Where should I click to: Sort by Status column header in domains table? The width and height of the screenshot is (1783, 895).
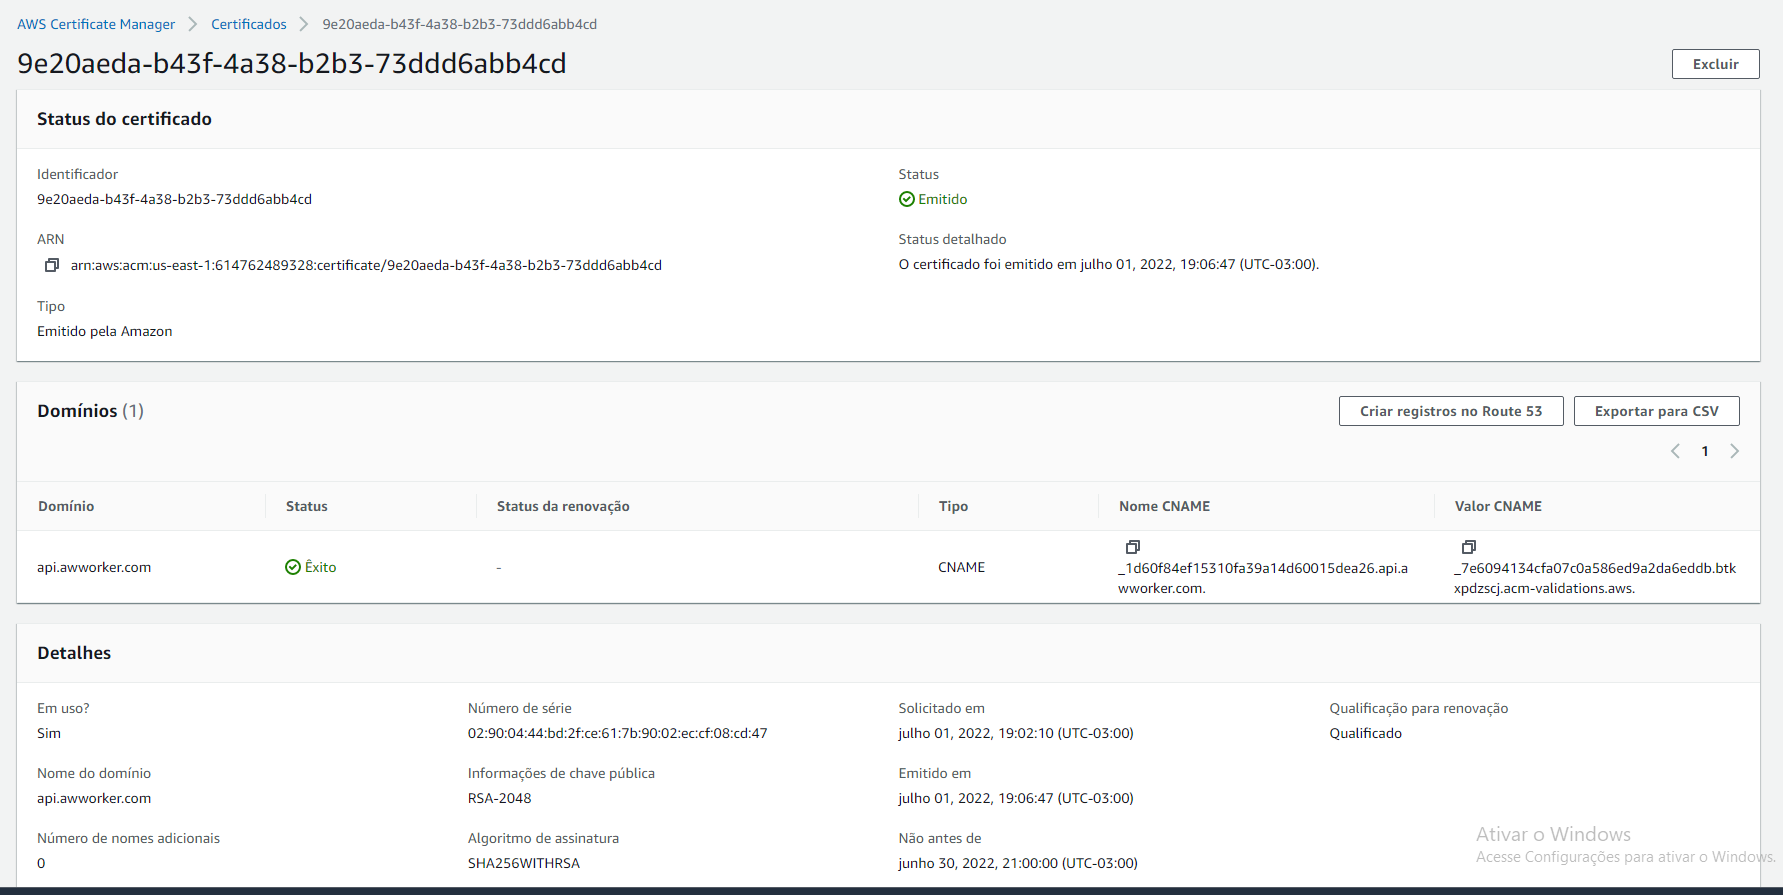pos(307,506)
